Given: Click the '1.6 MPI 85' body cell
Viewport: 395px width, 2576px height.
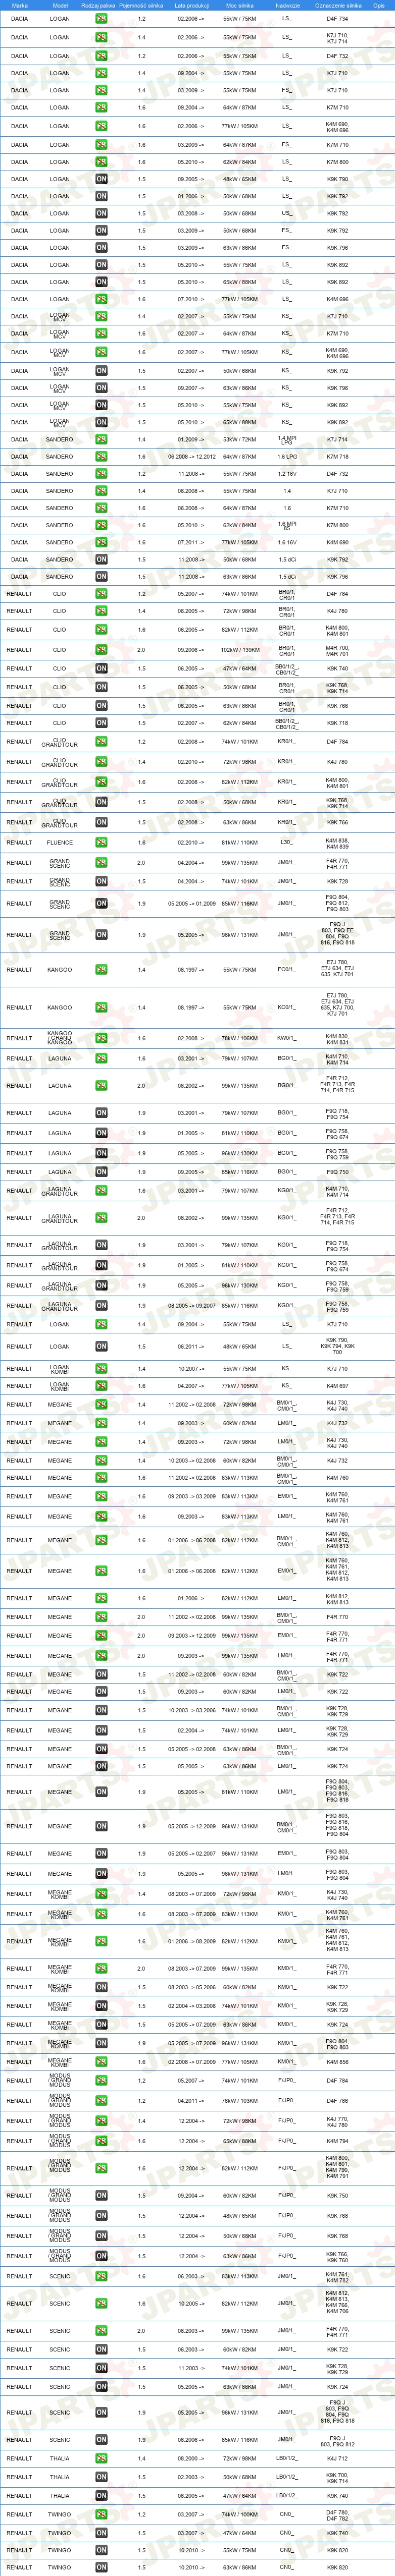Looking at the screenshot, I should coord(287,525).
